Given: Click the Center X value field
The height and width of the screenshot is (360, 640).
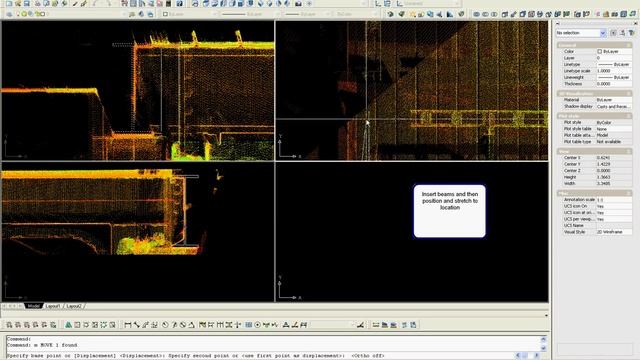Looking at the screenshot, I should tap(613, 158).
